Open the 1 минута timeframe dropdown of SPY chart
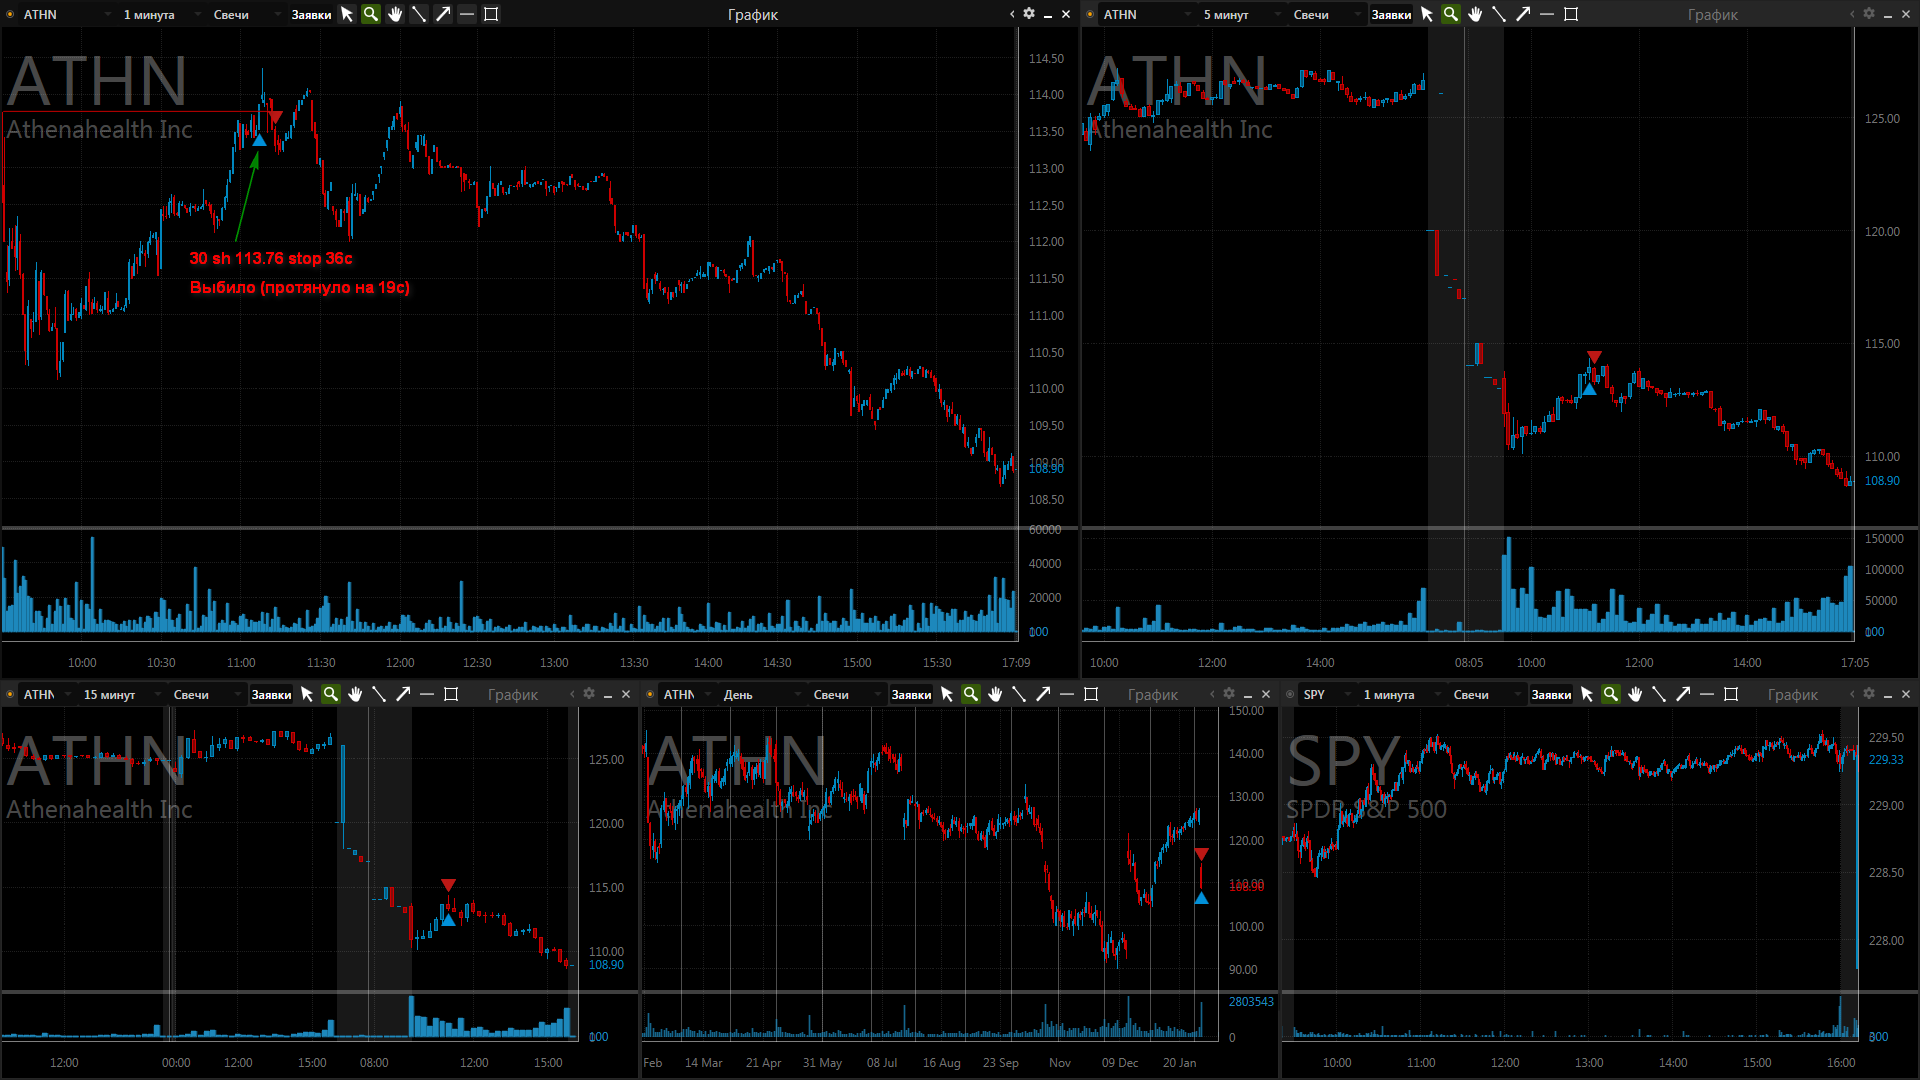Image resolution: width=1920 pixels, height=1080 pixels. 1400,695
